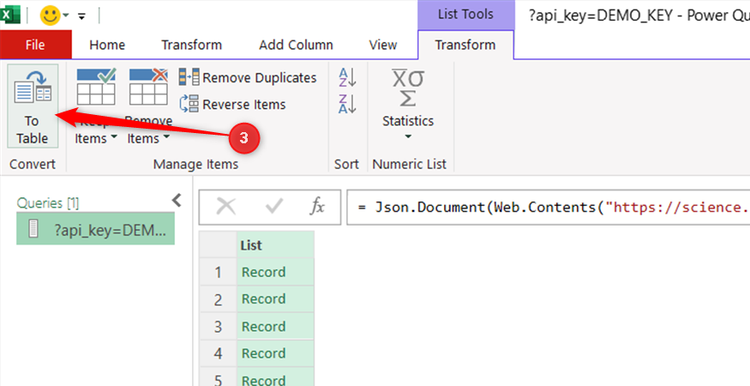
Task: Select the List Tools Transform tab
Action: click(465, 45)
